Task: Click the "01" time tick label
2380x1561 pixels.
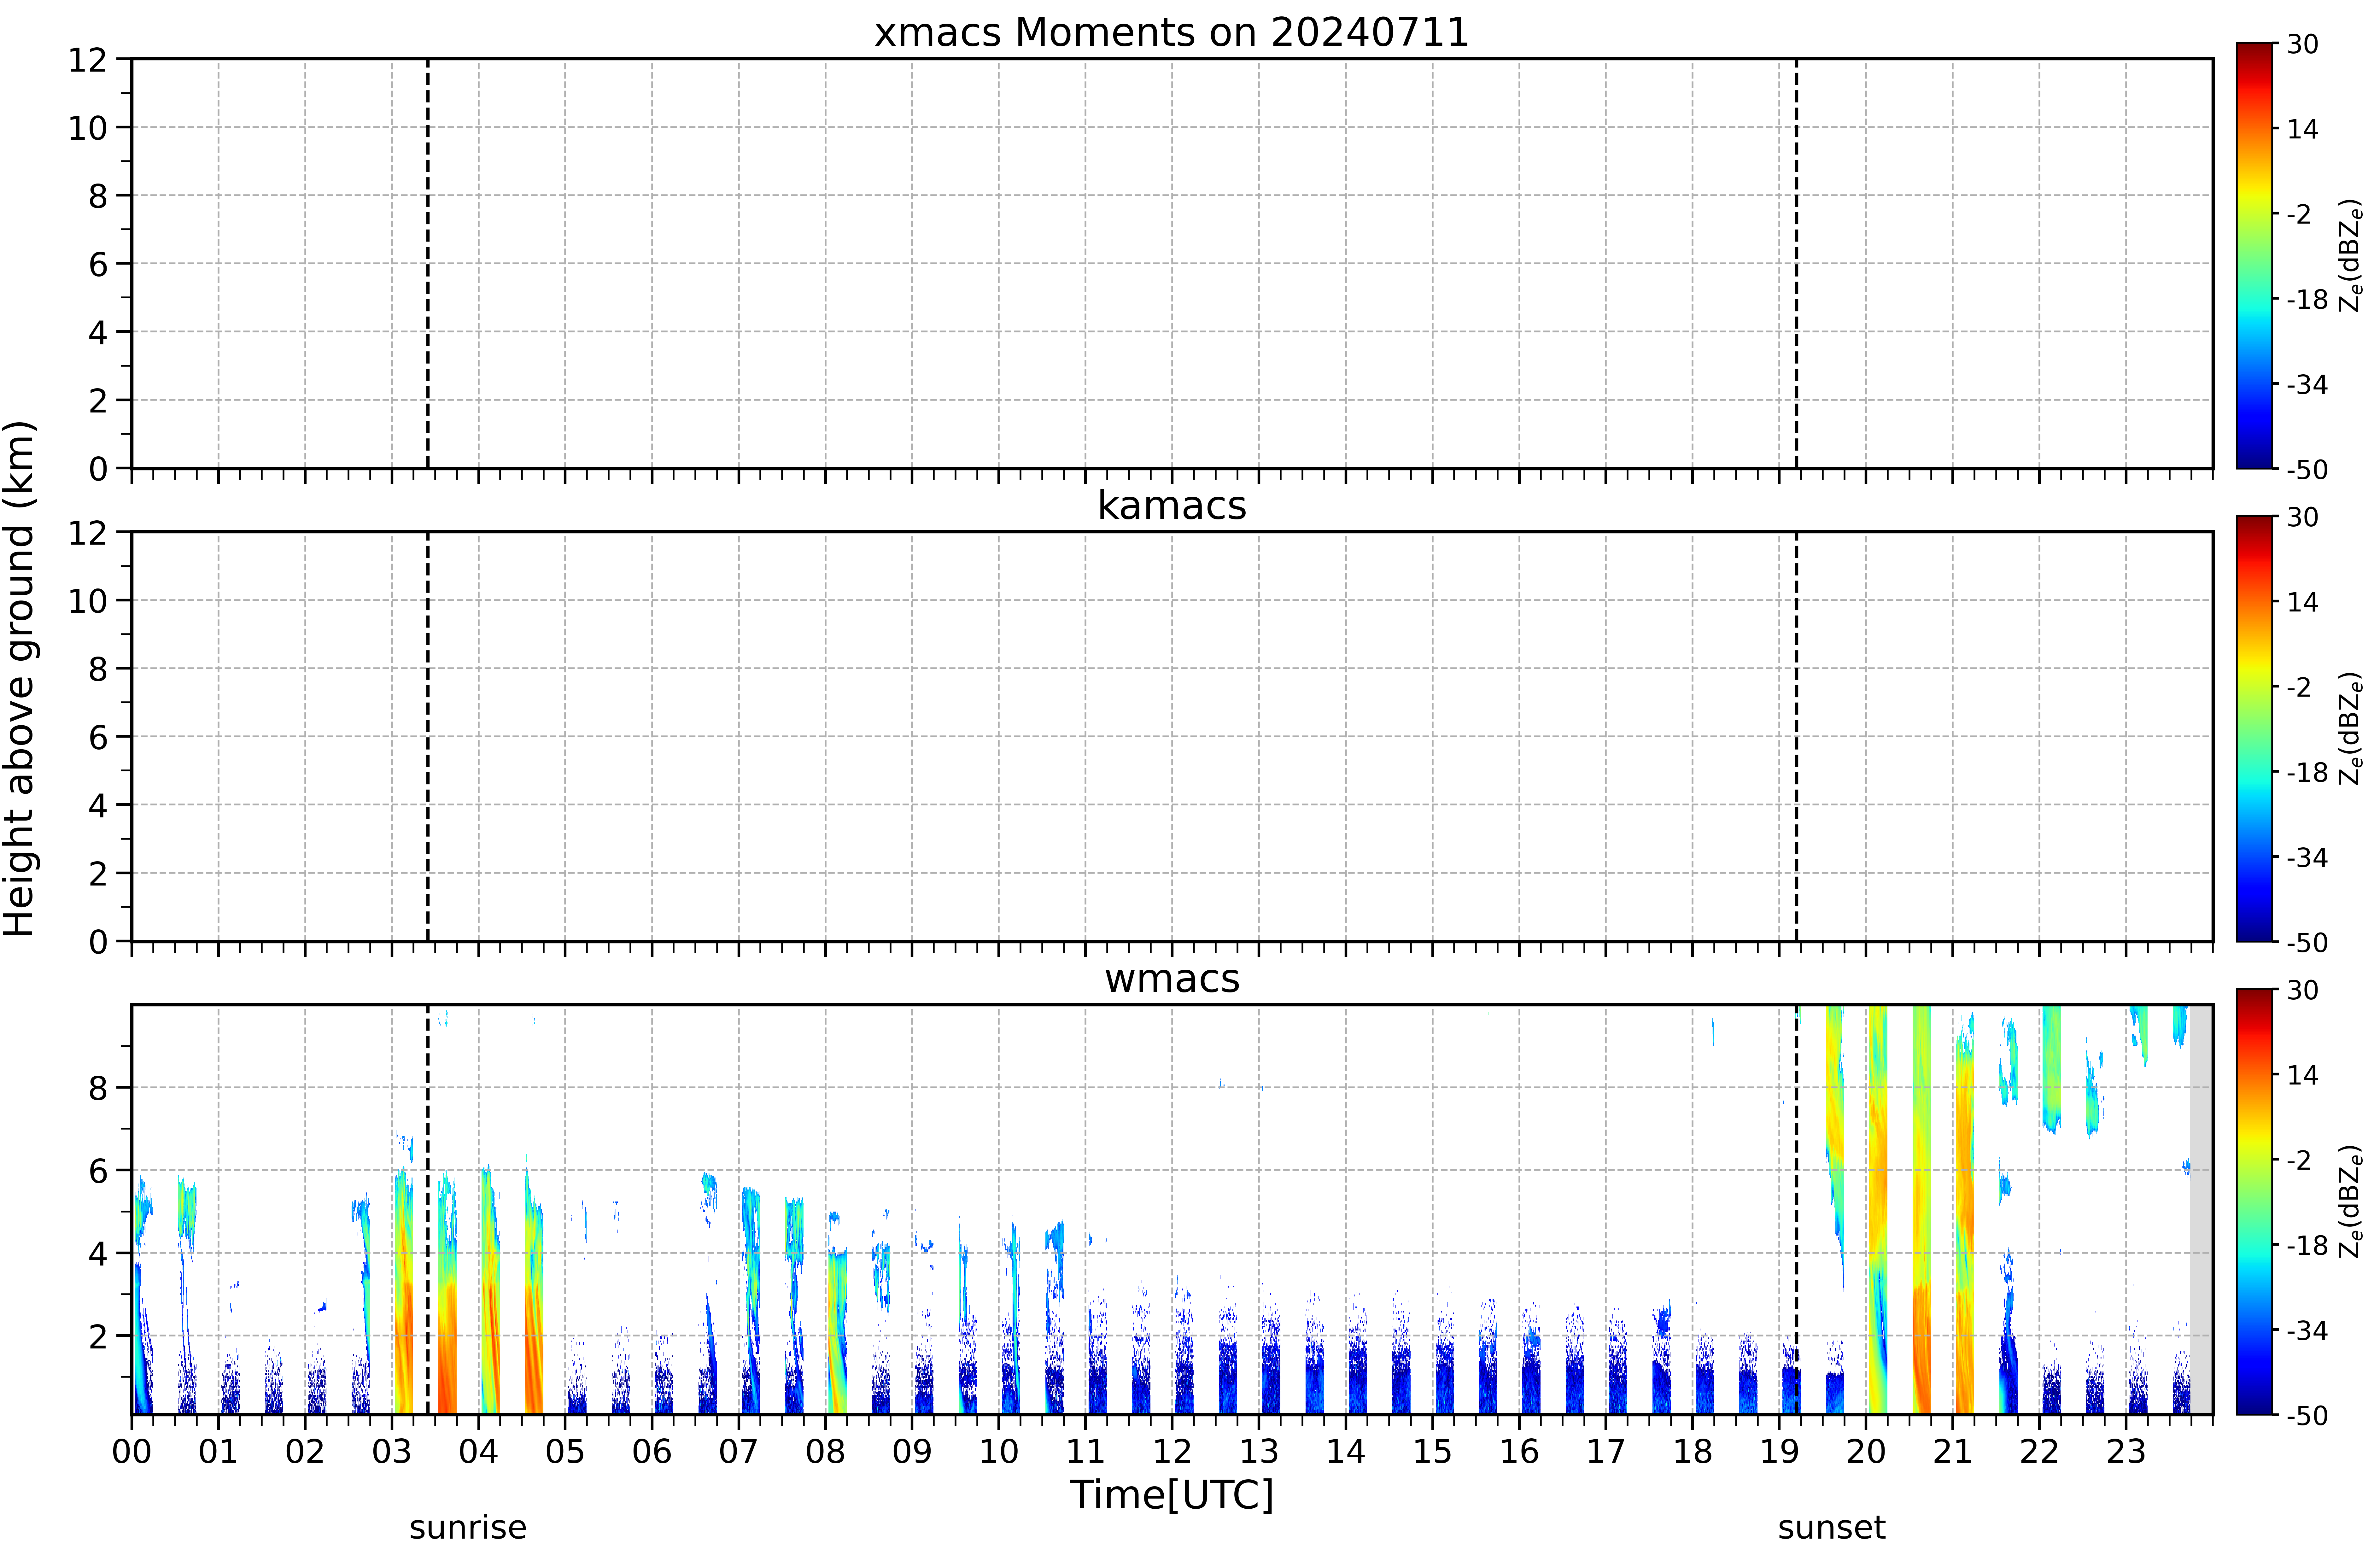Action: pos(218,1451)
